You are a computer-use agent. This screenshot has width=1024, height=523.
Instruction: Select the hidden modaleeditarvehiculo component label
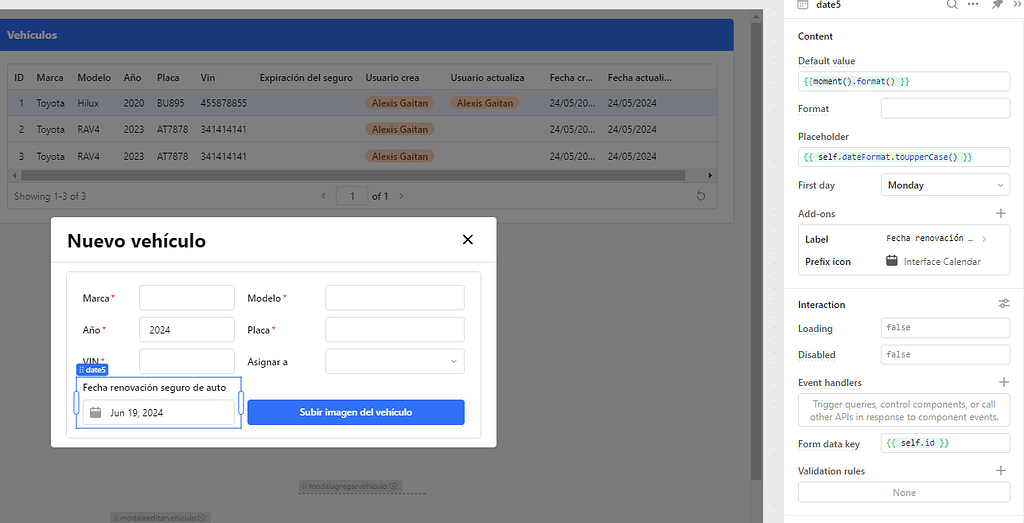coord(161,518)
